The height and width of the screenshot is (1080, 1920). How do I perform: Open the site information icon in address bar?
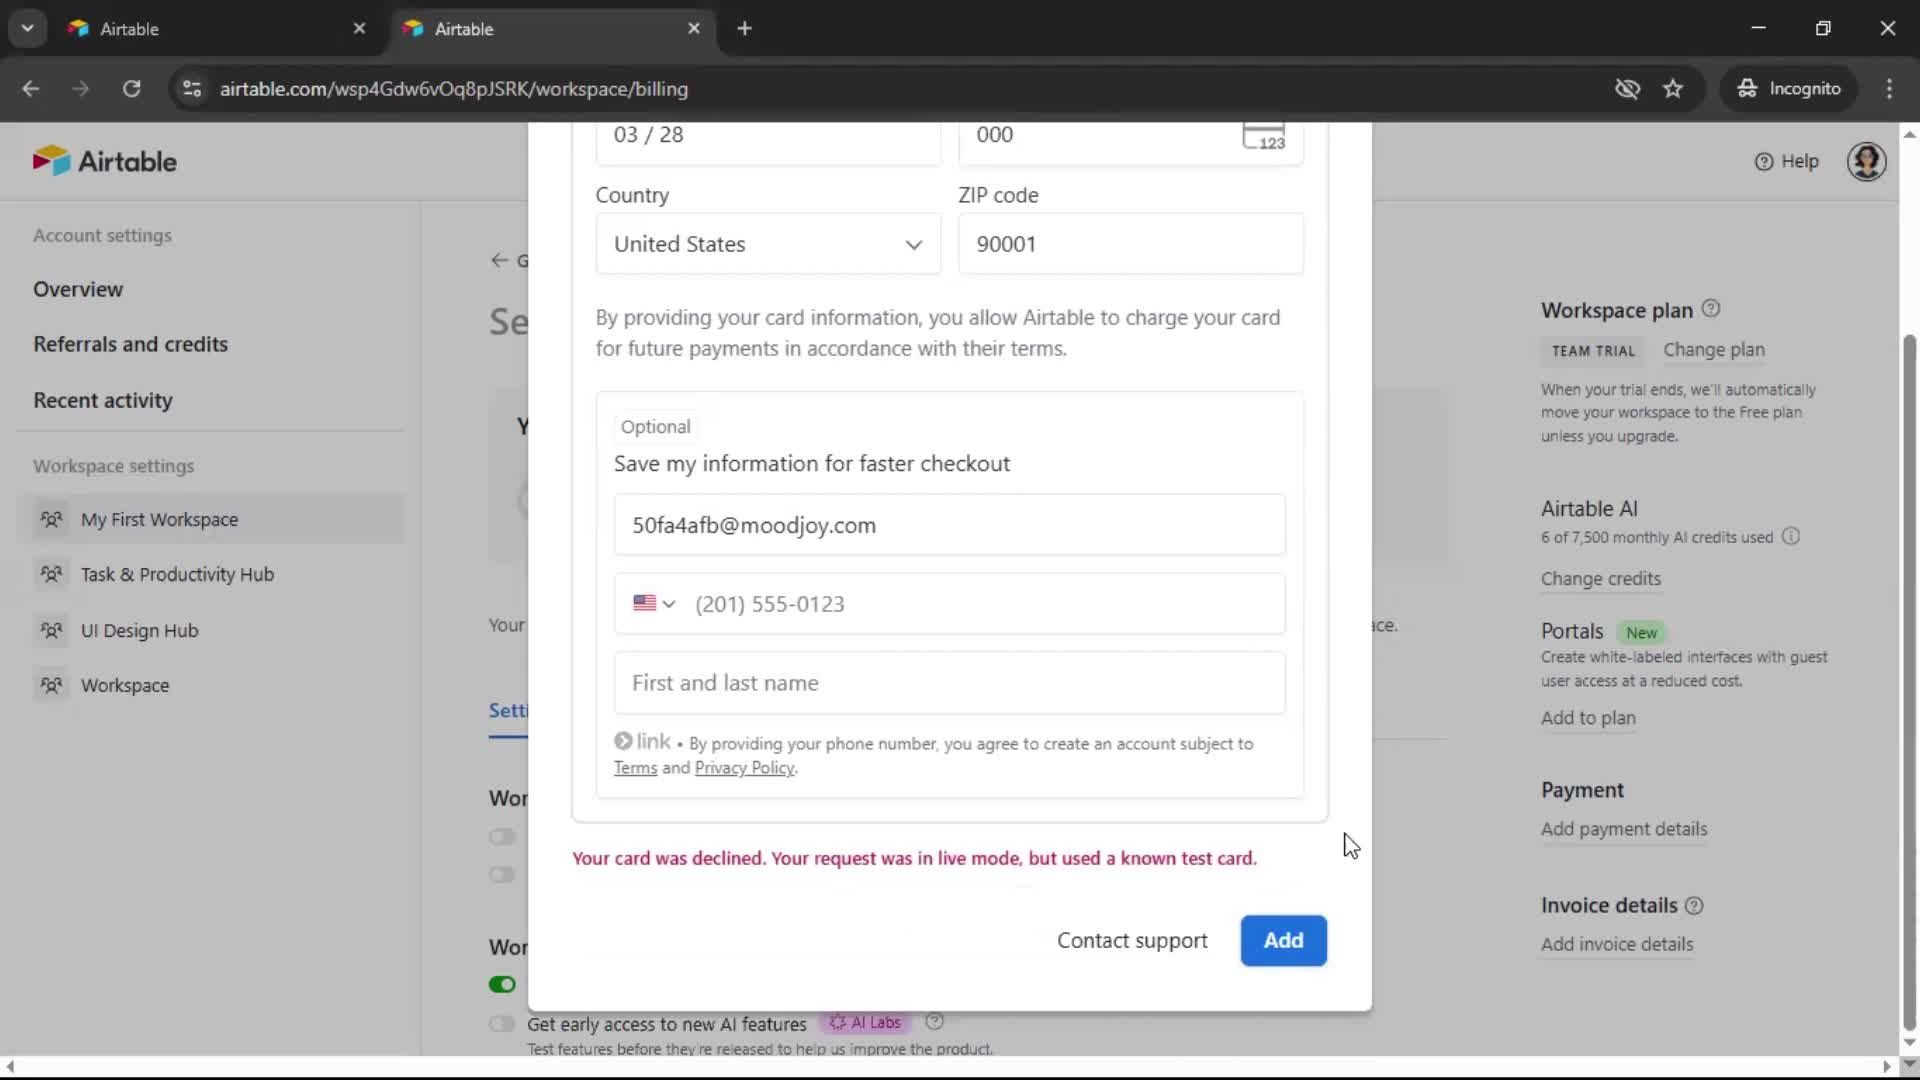pyautogui.click(x=191, y=89)
